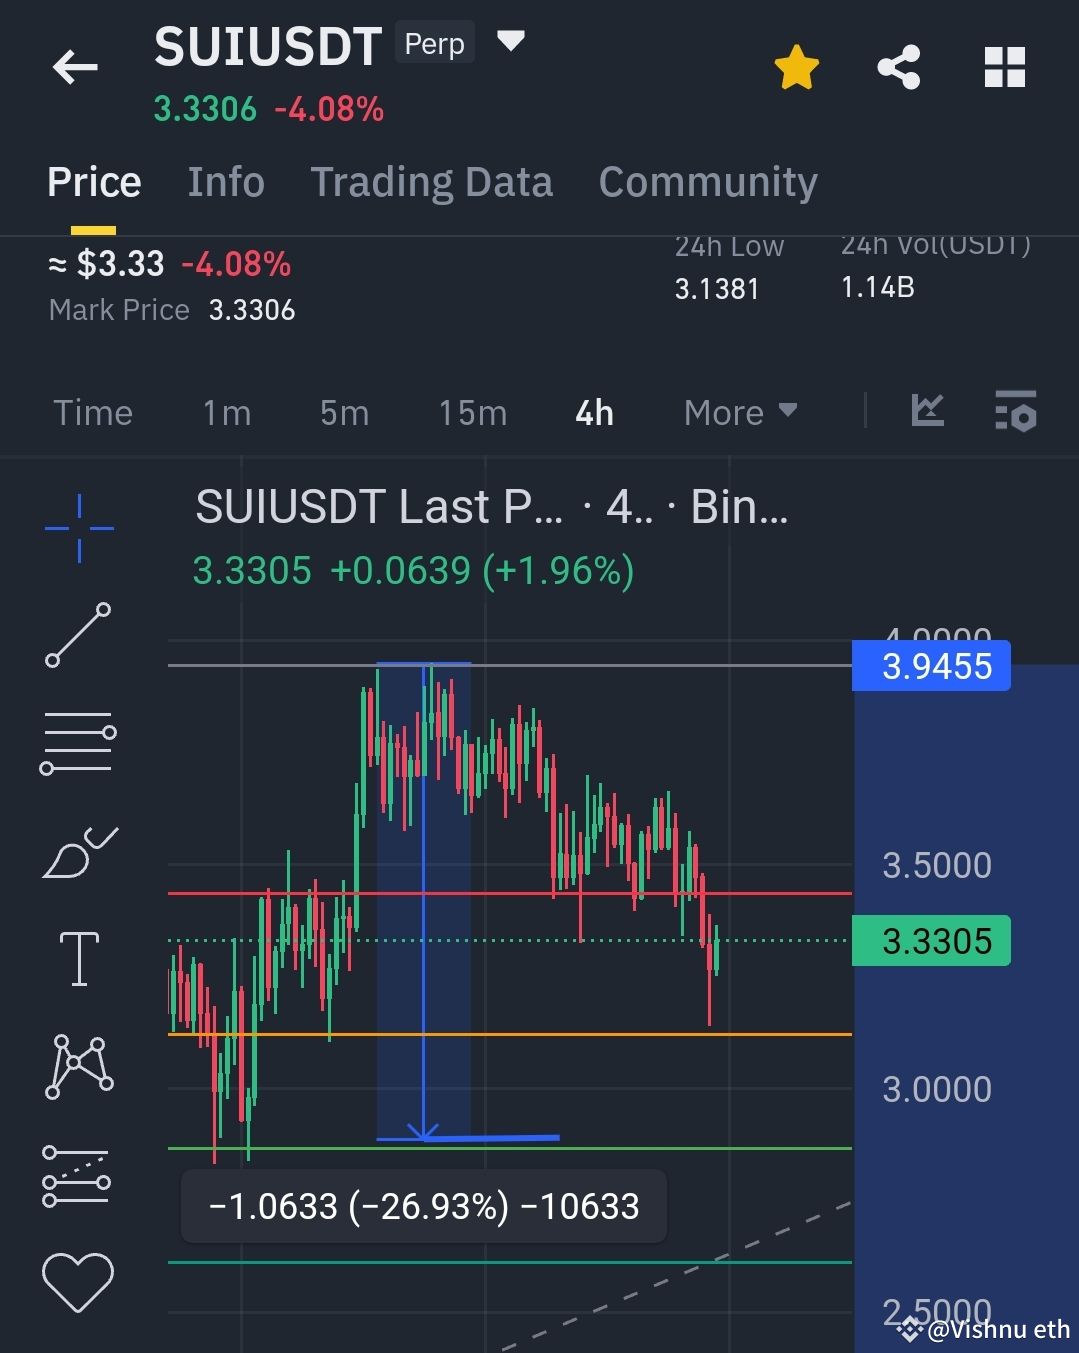Expand the symbol selector caret beside Perp

(x=510, y=40)
